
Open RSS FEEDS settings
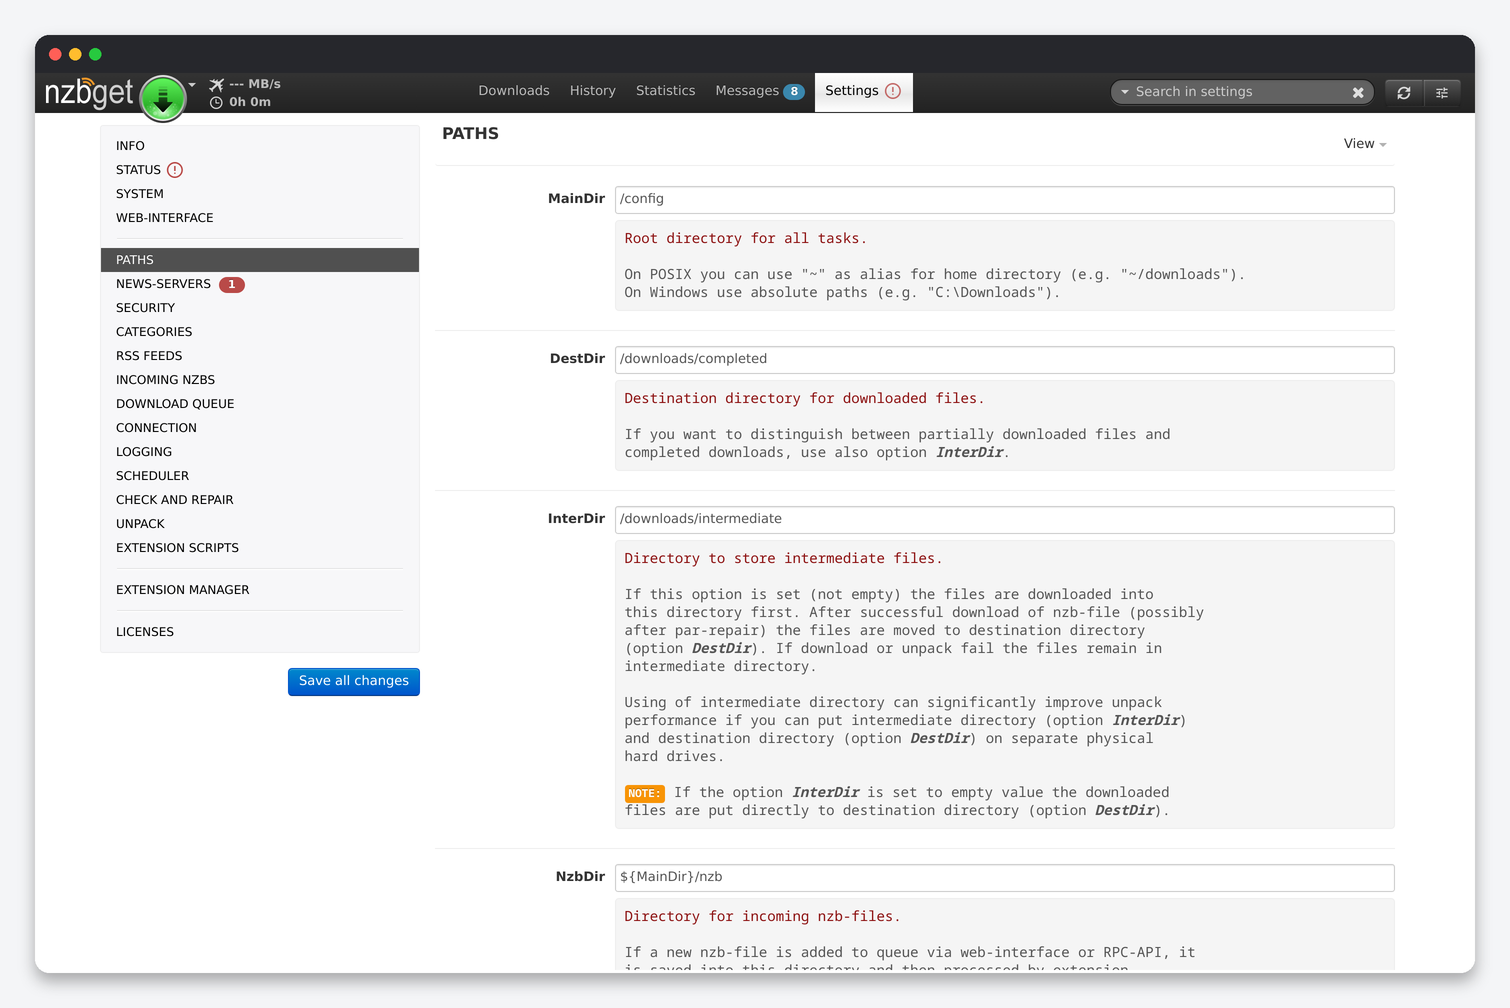(x=260, y=356)
